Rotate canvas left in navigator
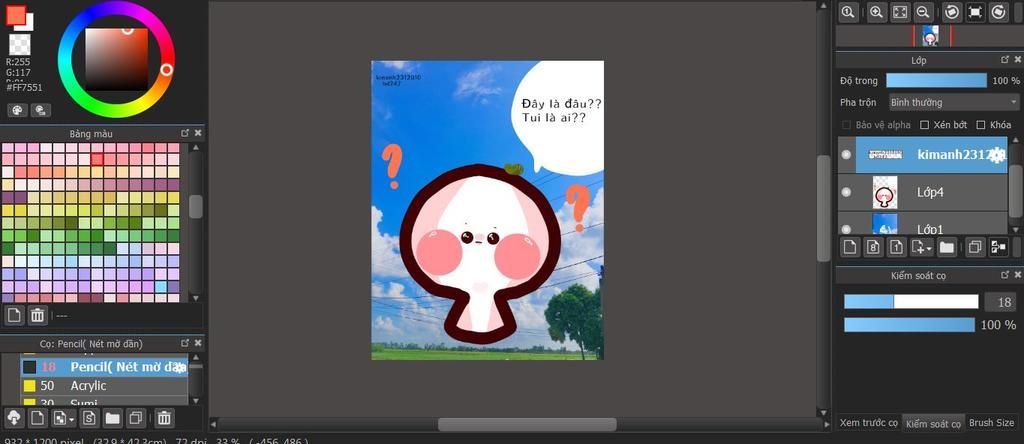This screenshot has width=1024, height=444. tap(952, 12)
